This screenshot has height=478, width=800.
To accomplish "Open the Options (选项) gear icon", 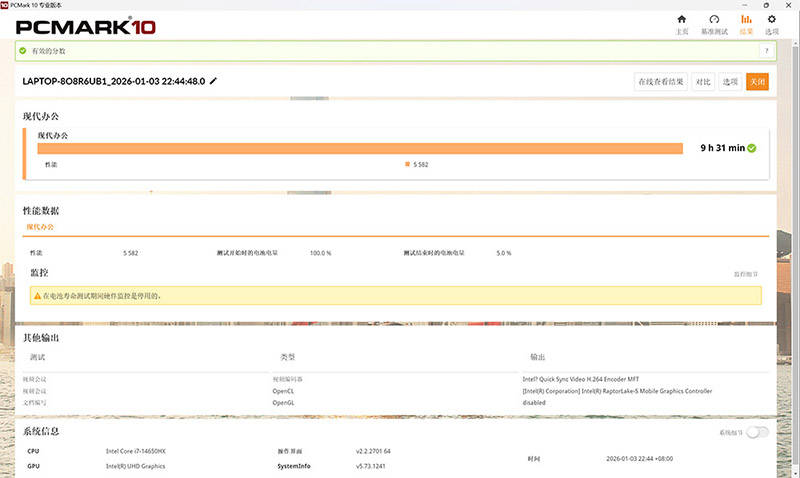I will pos(771,19).
